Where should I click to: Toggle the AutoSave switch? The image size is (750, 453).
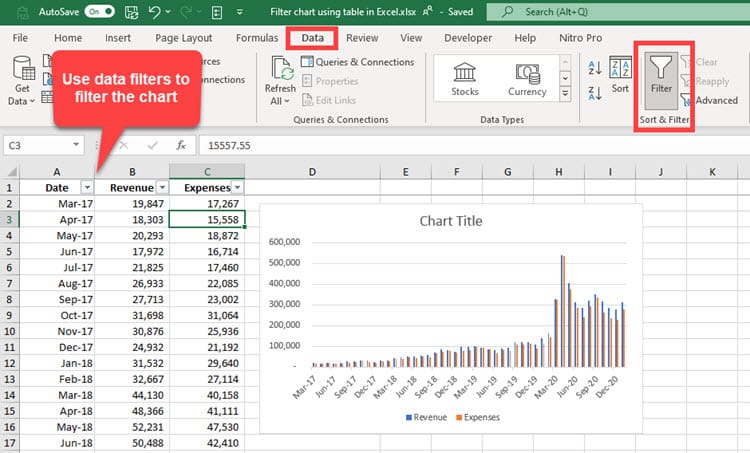point(99,12)
